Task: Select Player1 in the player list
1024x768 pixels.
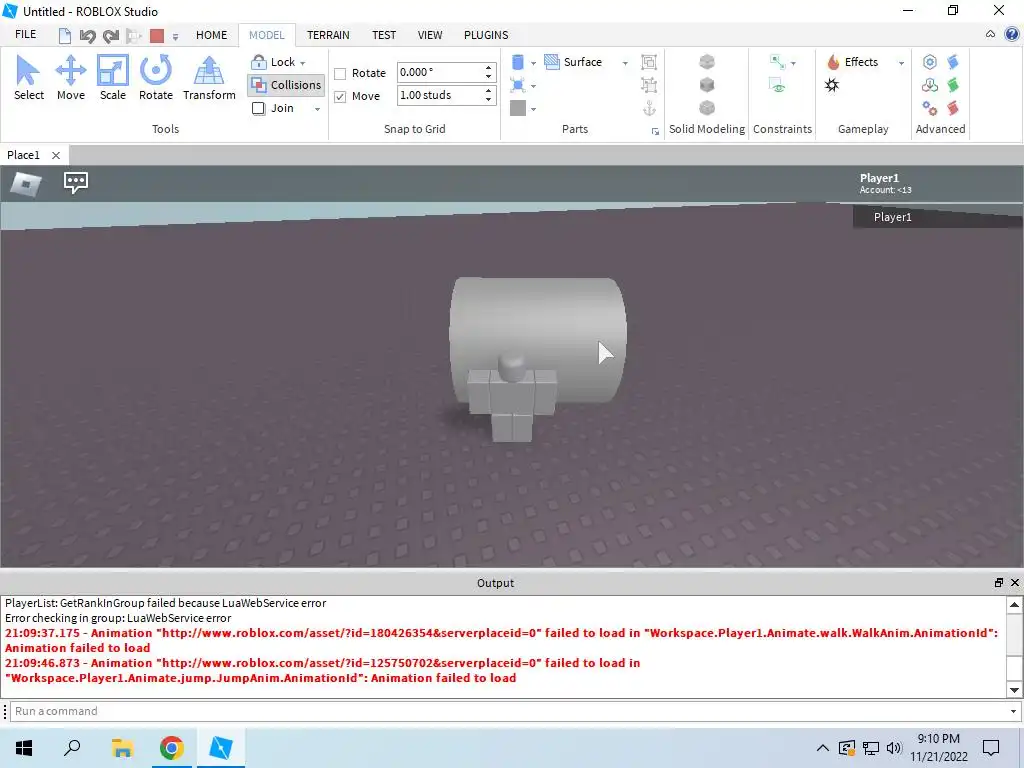Action: tap(938, 217)
